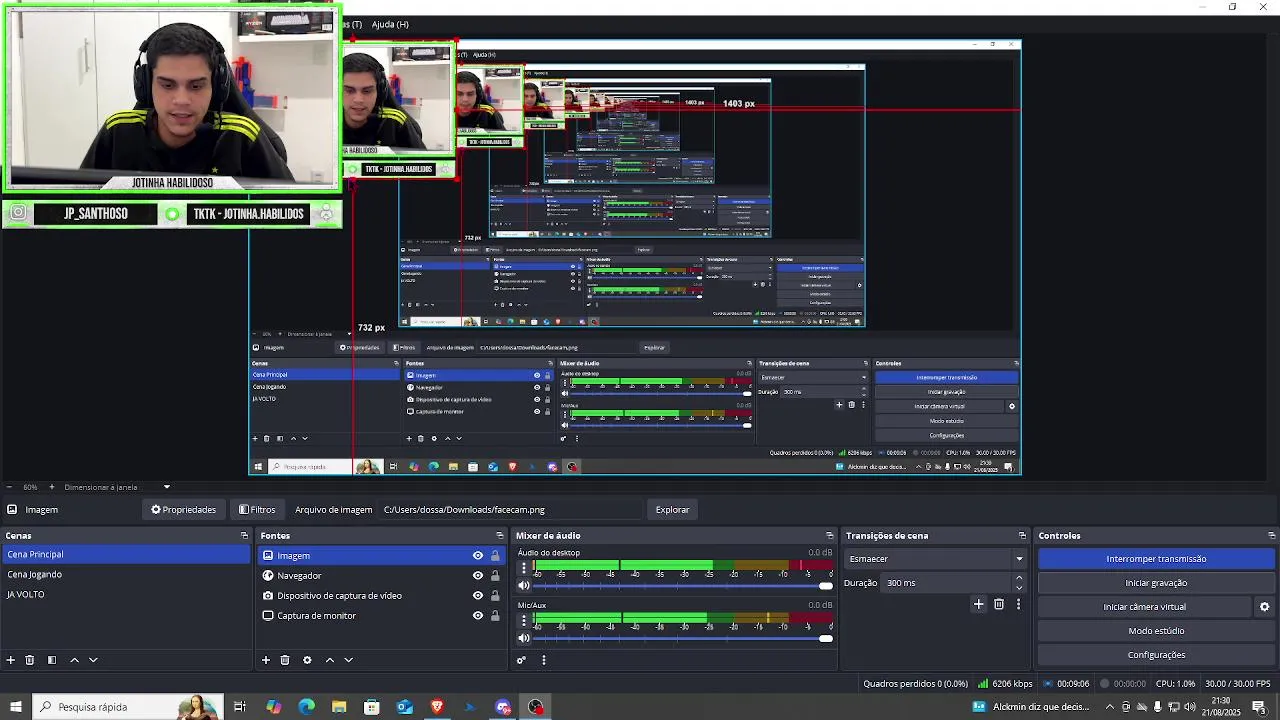Remove selected scene using the trash icon
Screen dimensions: 1280x720
30,660
